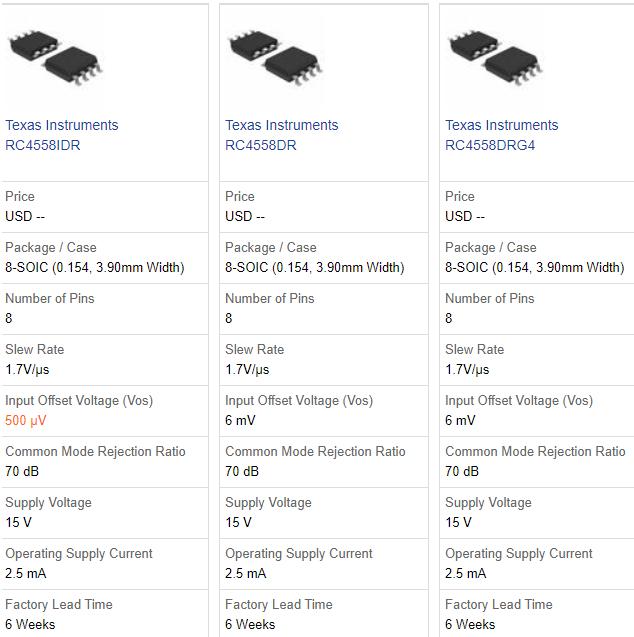This screenshot has height=637, width=634.
Task: Click Supply Voltage 15 V in RC4558DRG4 column
Action: 458,523
